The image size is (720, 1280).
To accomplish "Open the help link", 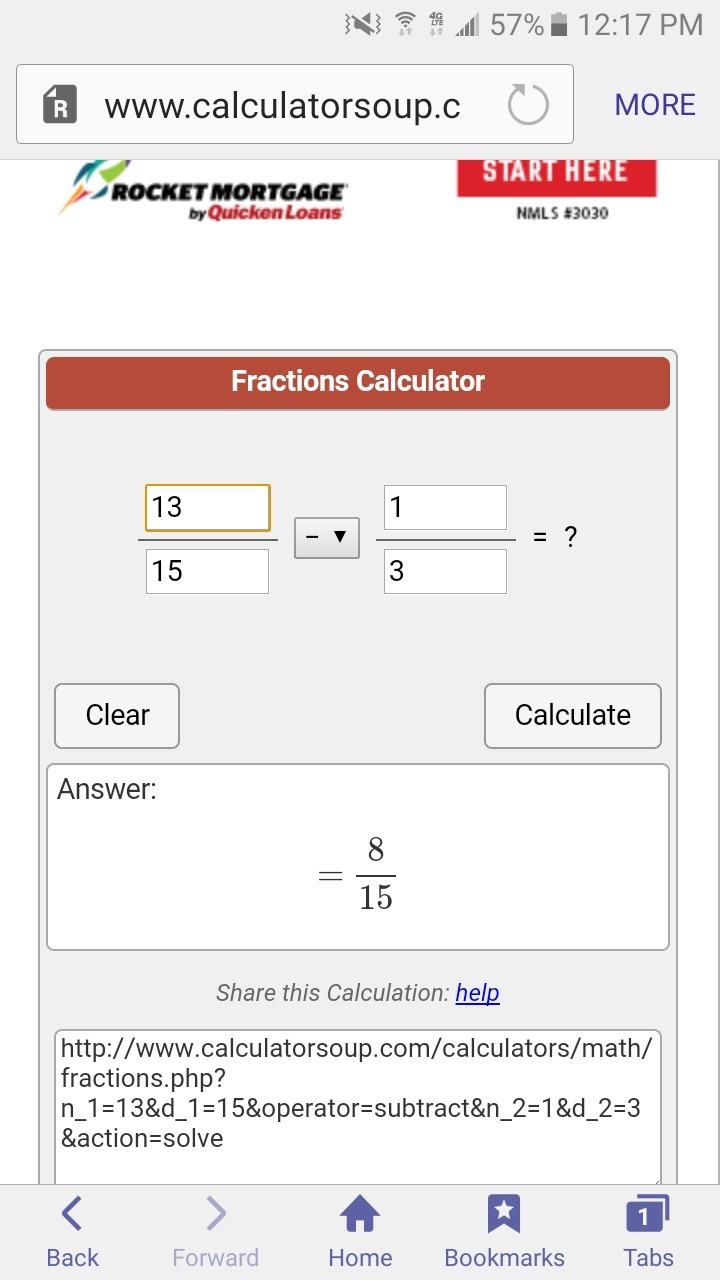I will coord(477,993).
